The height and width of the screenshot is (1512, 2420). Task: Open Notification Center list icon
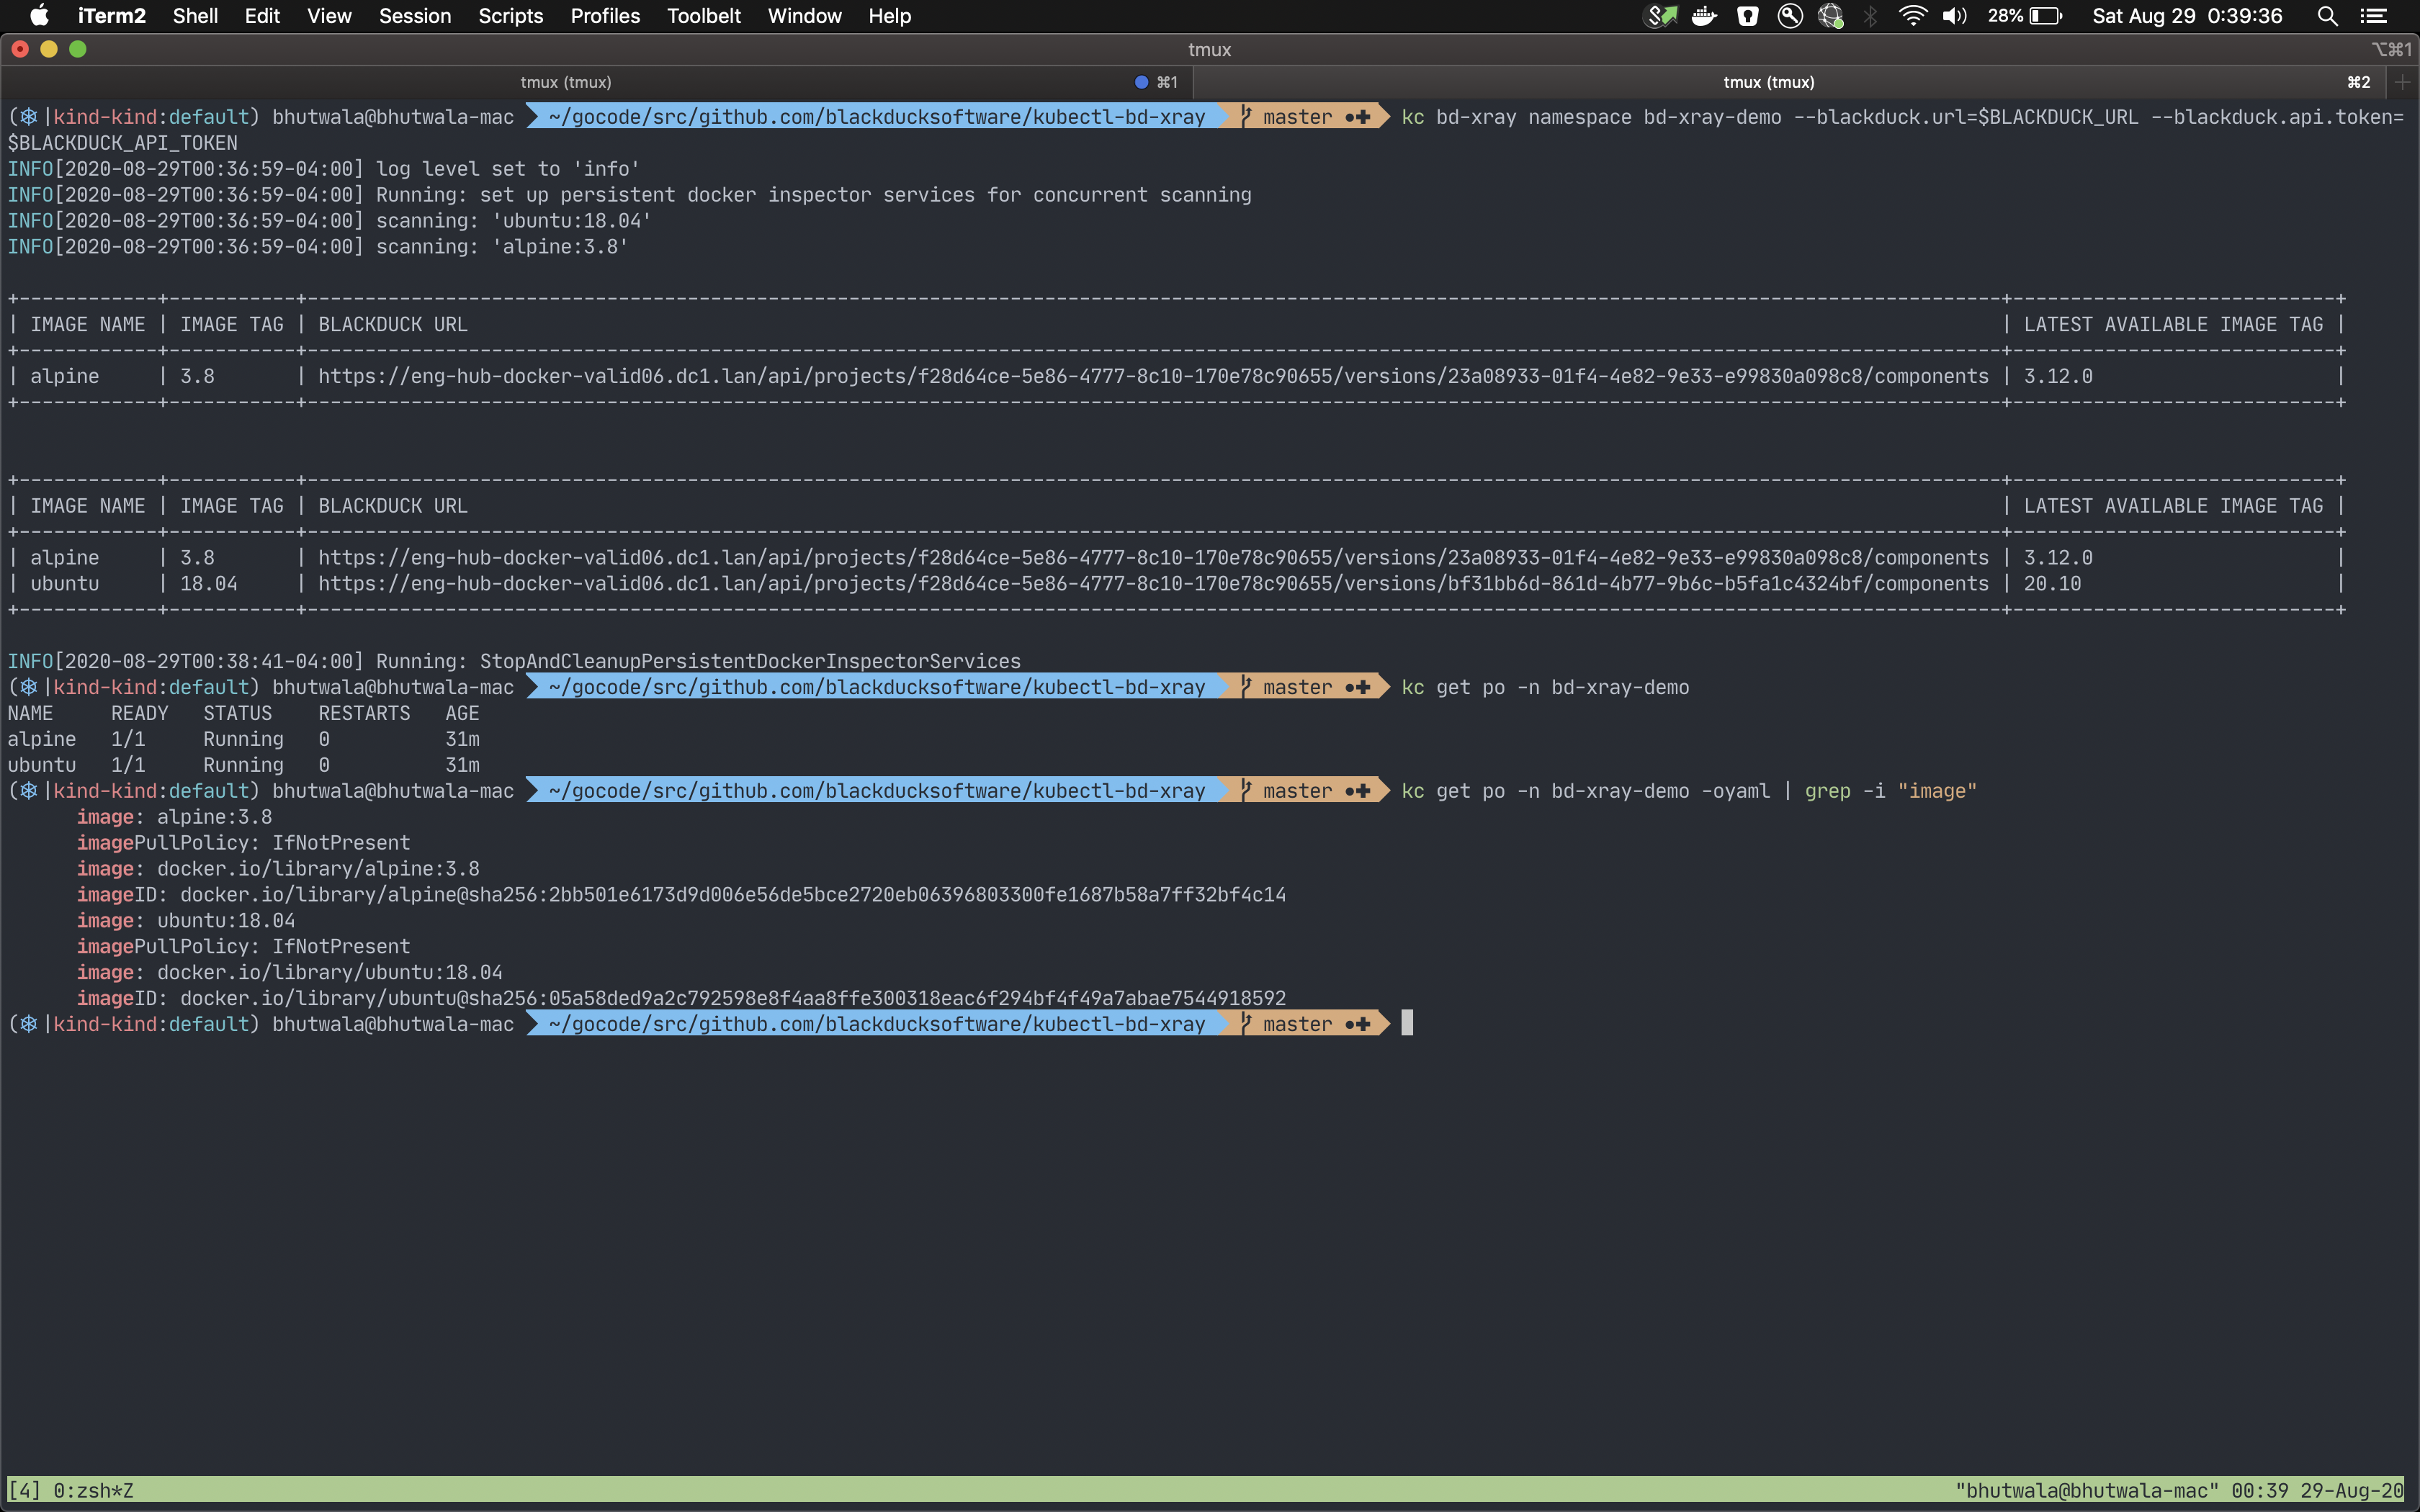[2374, 16]
